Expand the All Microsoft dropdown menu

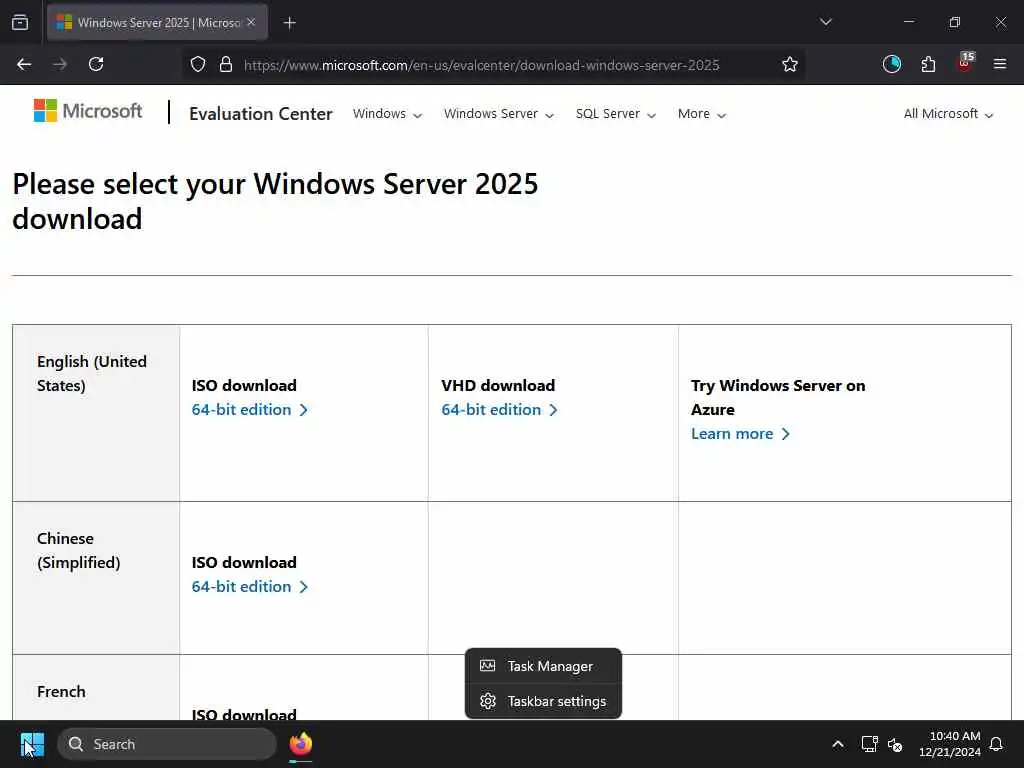[x=948, y=114]
